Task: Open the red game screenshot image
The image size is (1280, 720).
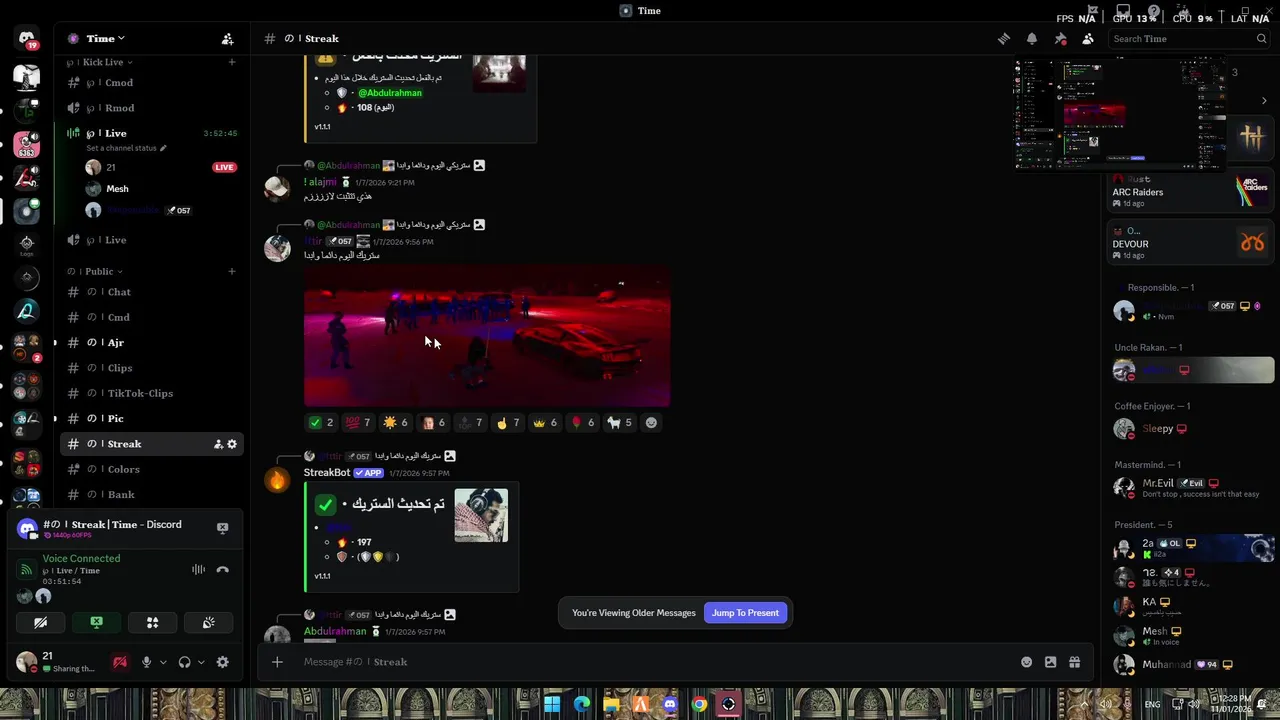Action: coord(487,337)
